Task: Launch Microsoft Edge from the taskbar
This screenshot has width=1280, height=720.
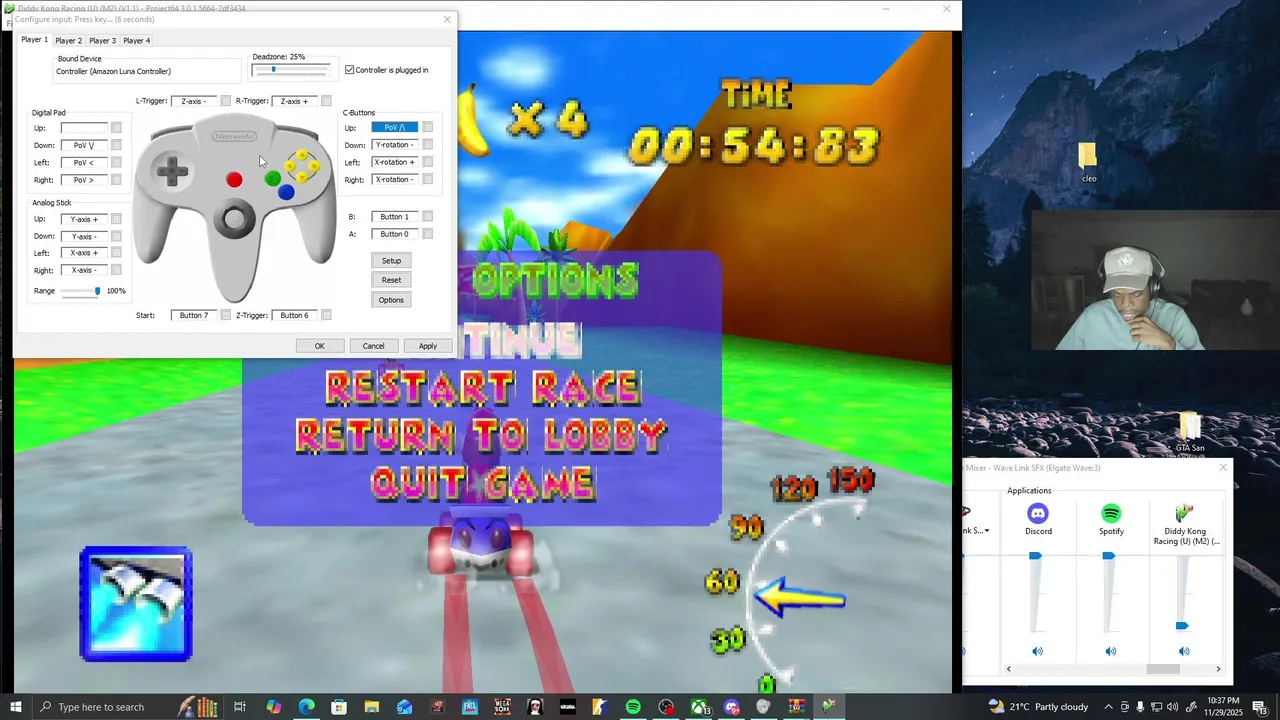Action: [x=306, y=707]
